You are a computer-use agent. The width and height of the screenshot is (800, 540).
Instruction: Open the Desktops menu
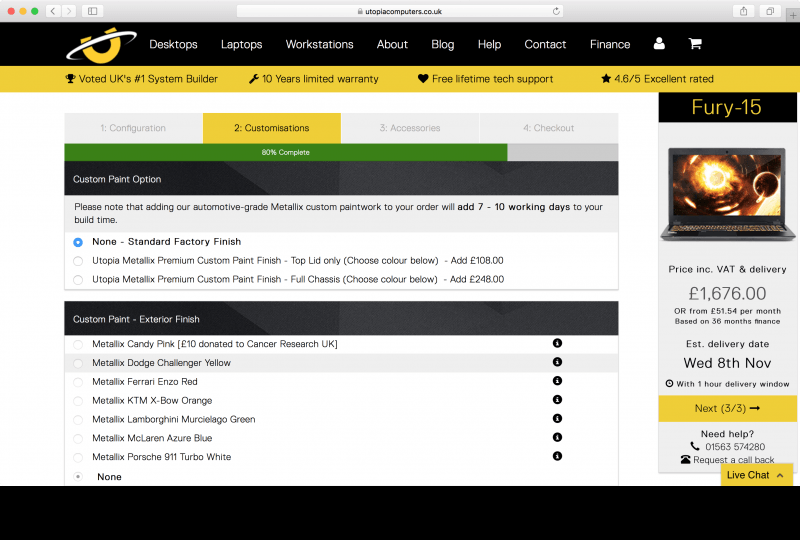[173, 44]
